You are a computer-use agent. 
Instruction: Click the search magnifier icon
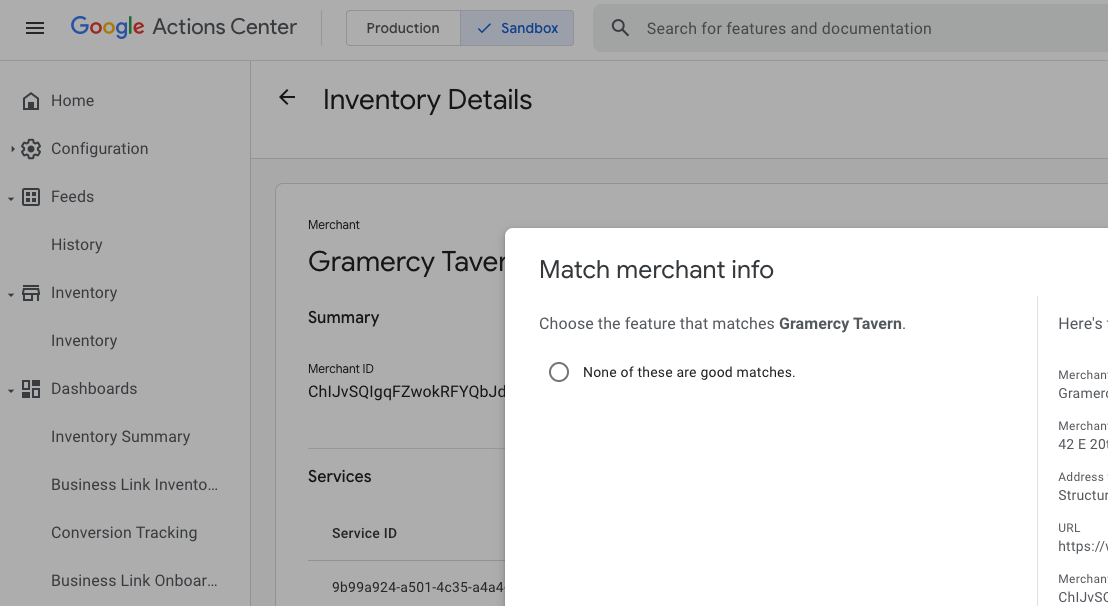point(620,28)
